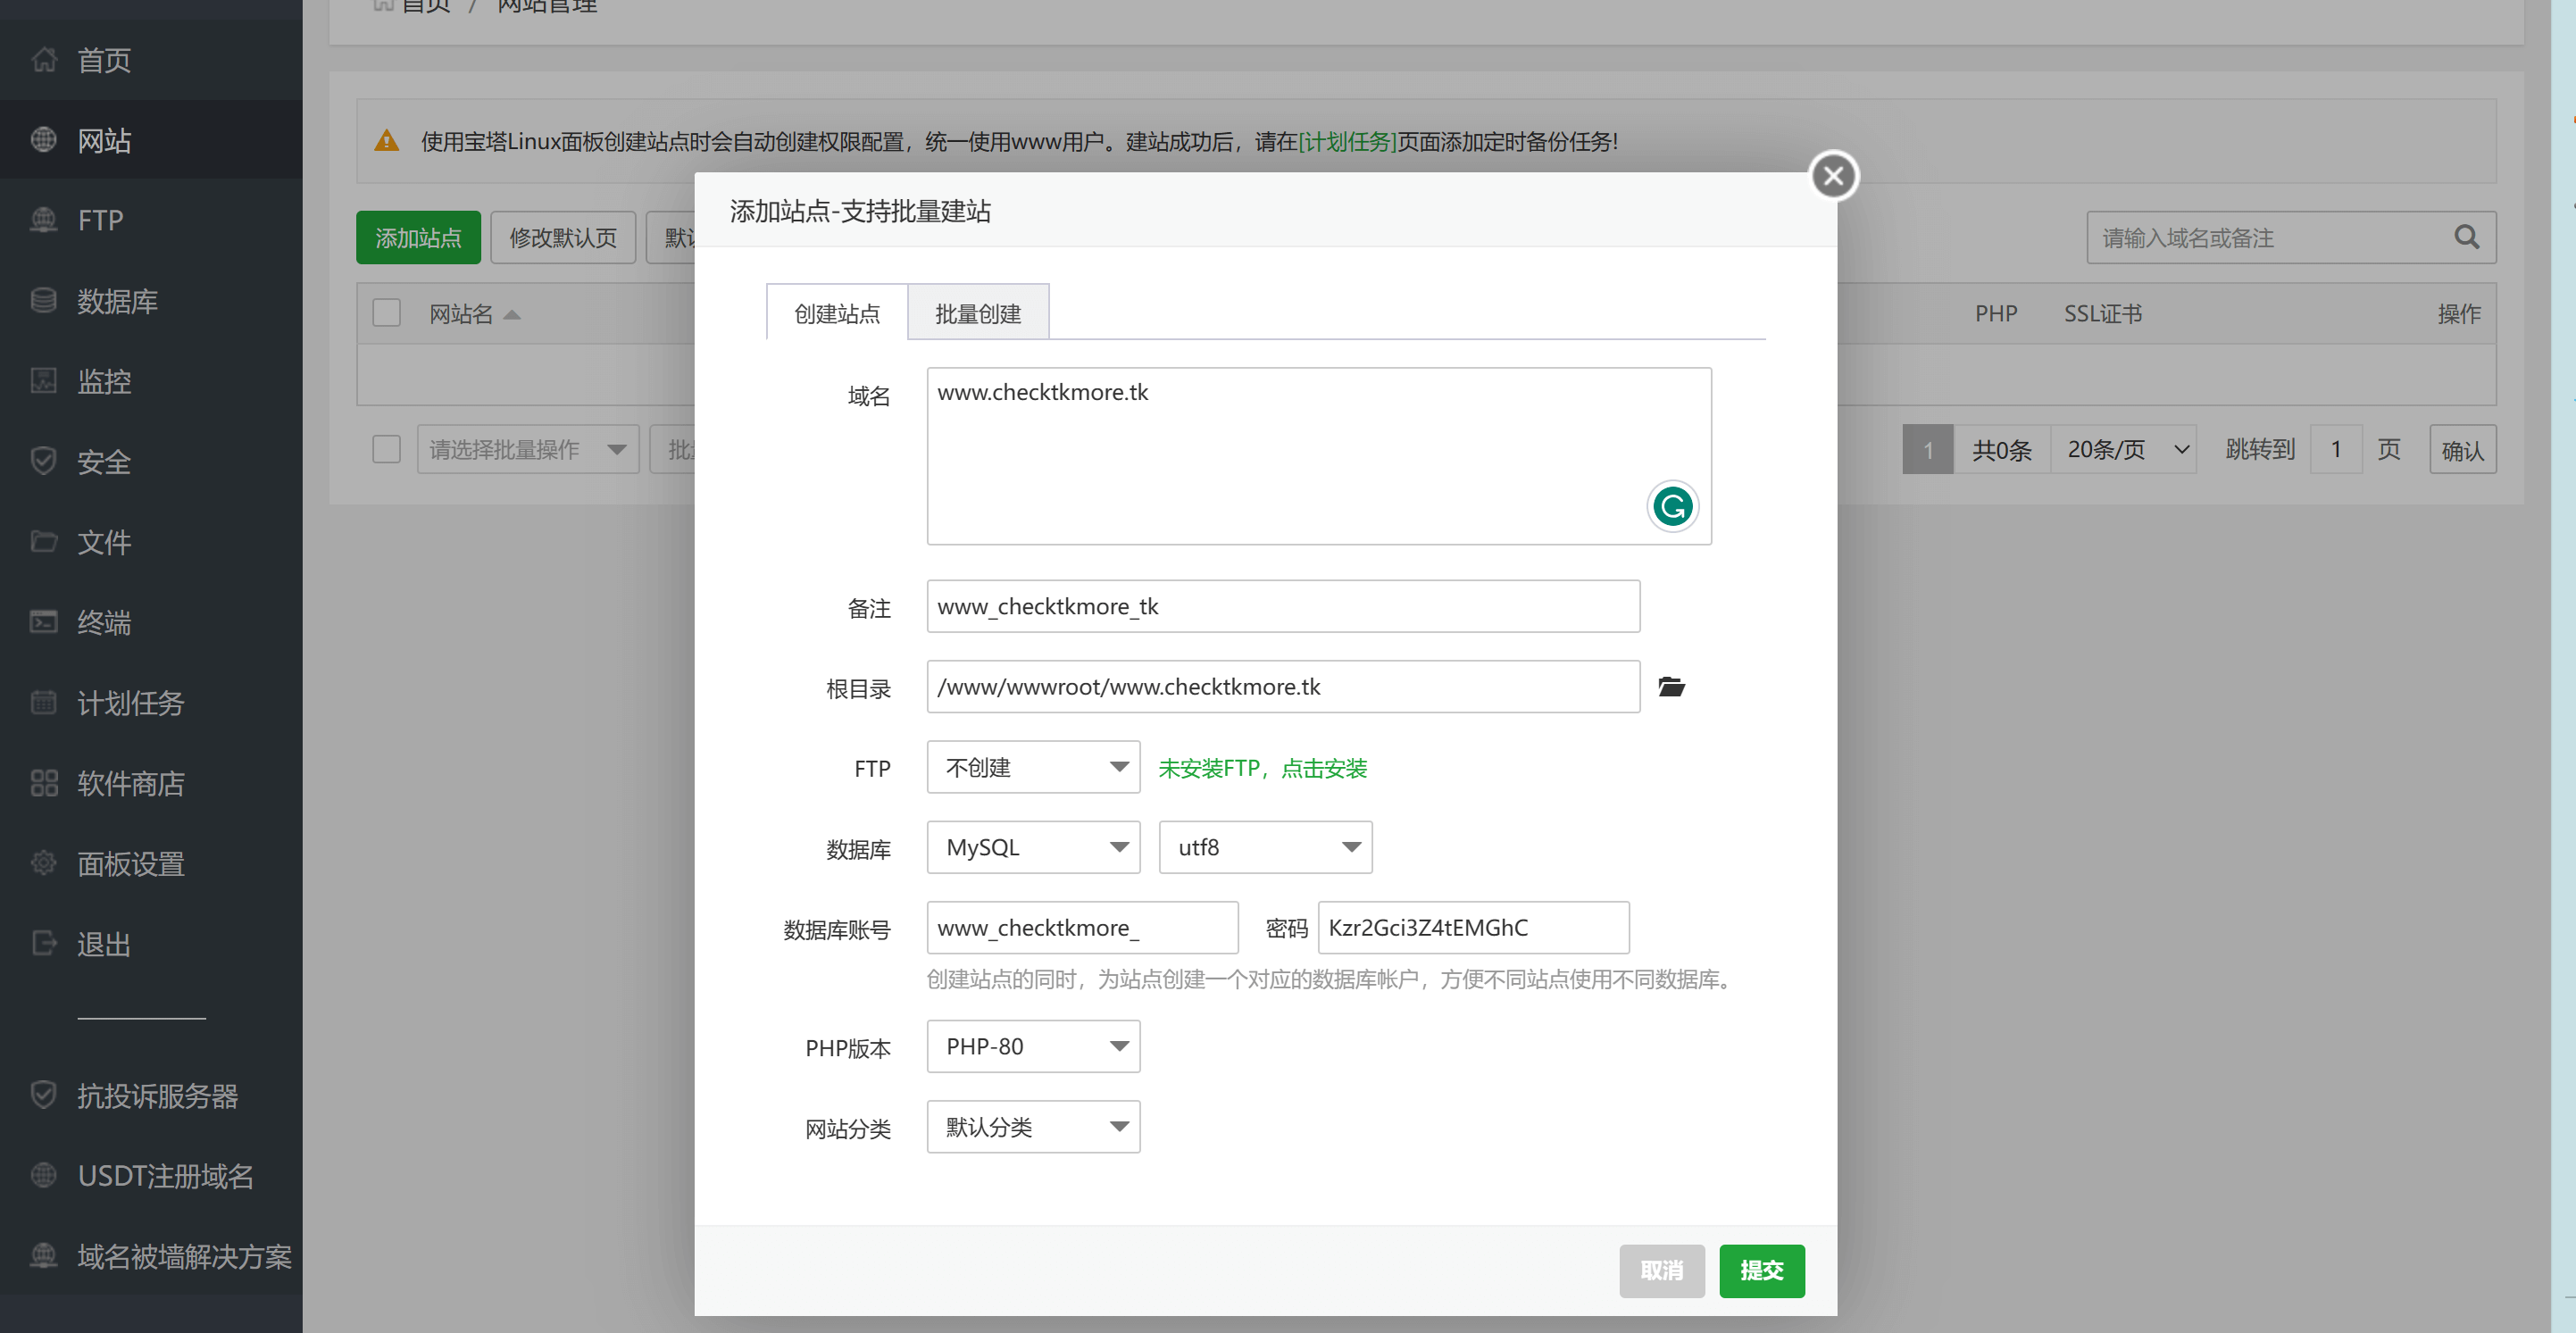Click the 退出 logout icon

click(x=43, y=944)
